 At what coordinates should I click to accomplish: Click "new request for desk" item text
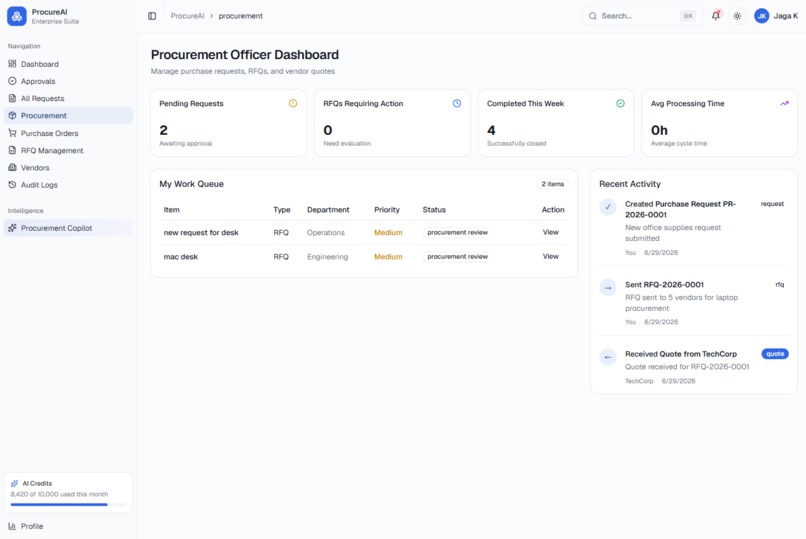click(x=201, y=232)
